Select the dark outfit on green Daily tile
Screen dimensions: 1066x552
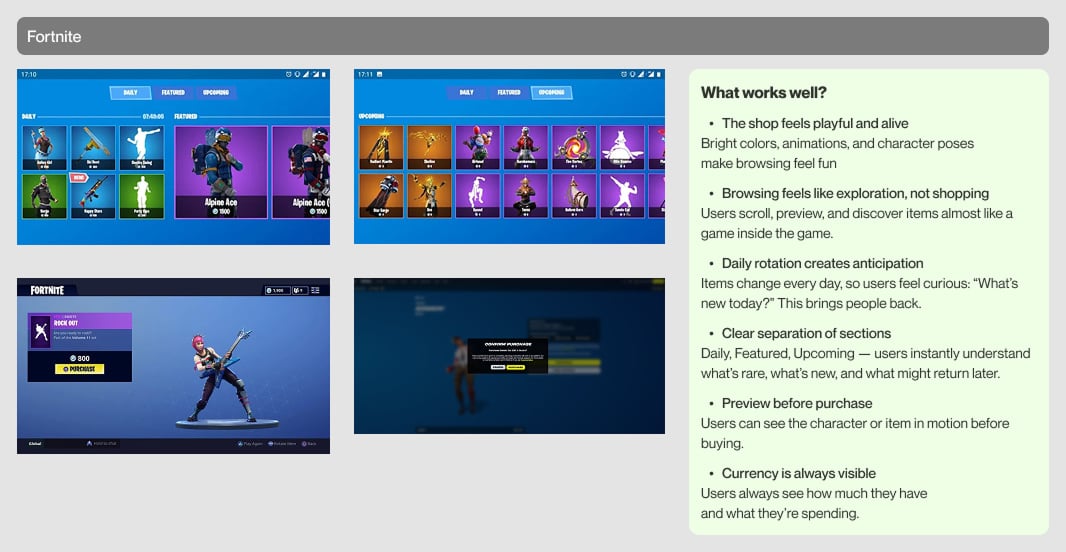44,196
